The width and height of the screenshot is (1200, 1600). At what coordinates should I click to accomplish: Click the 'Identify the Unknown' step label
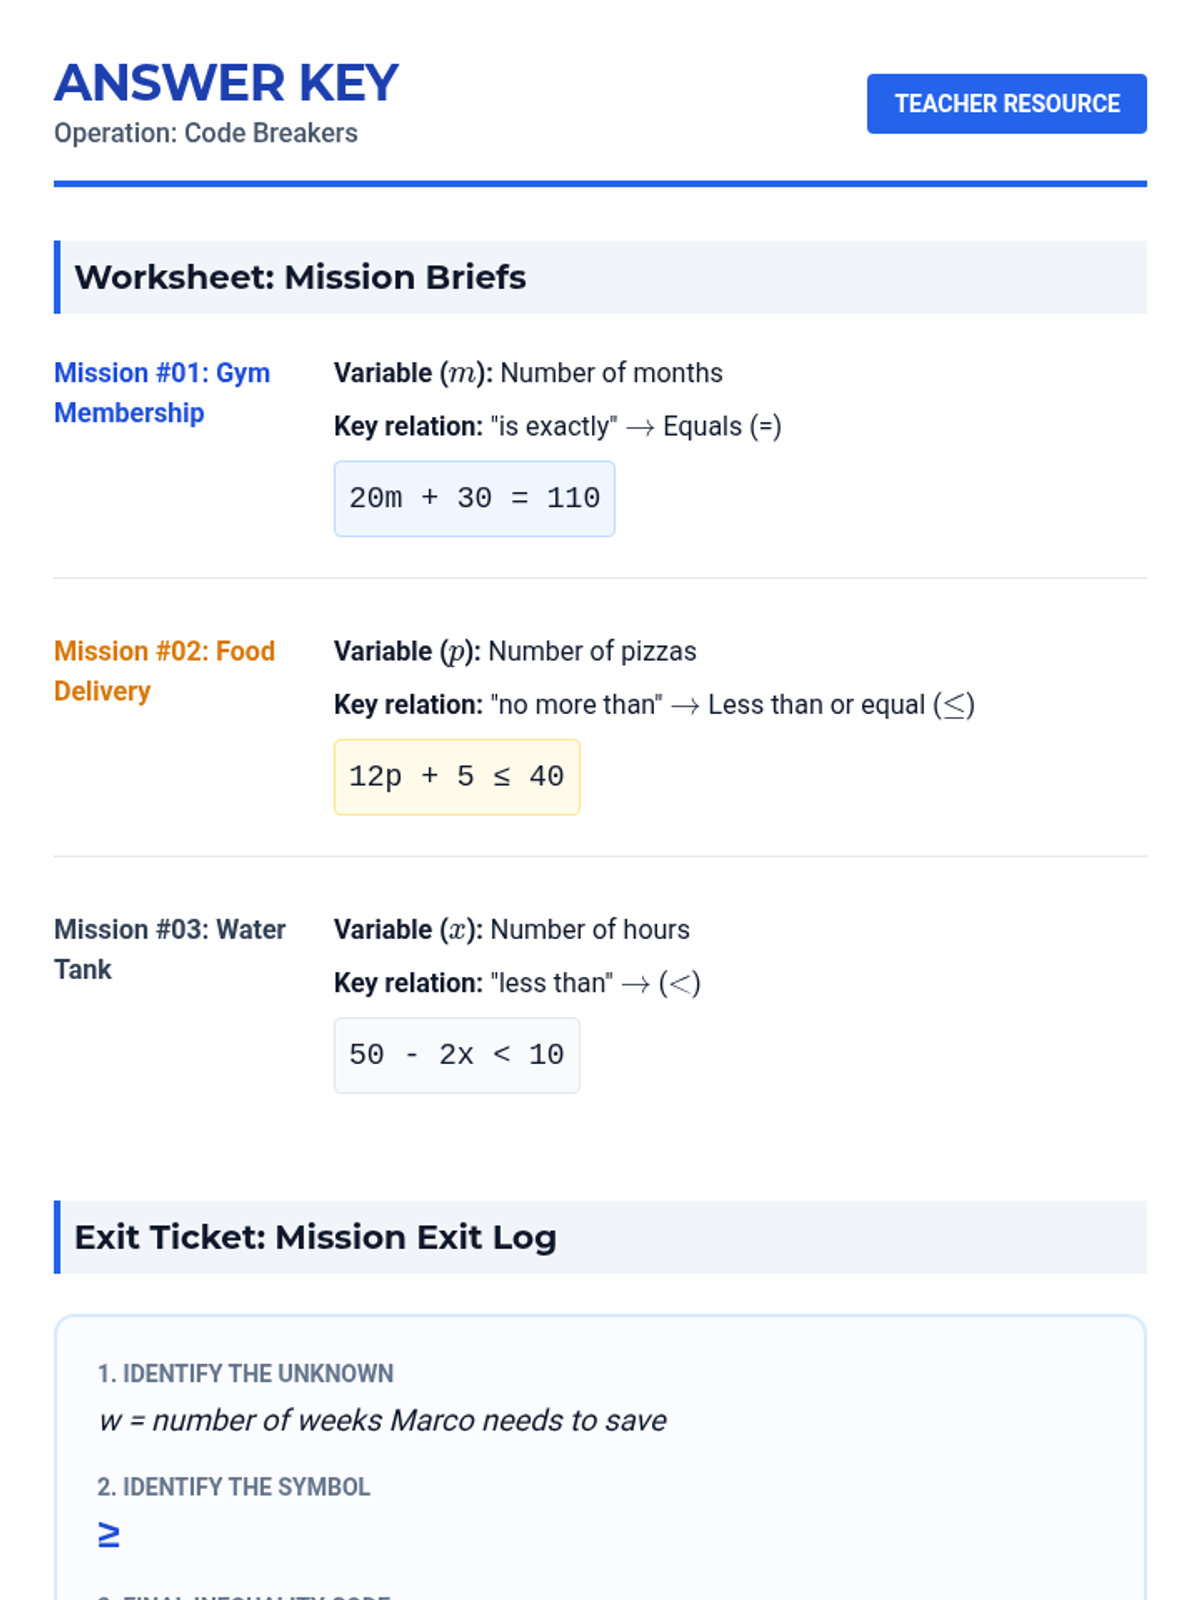click(245, 1374)
